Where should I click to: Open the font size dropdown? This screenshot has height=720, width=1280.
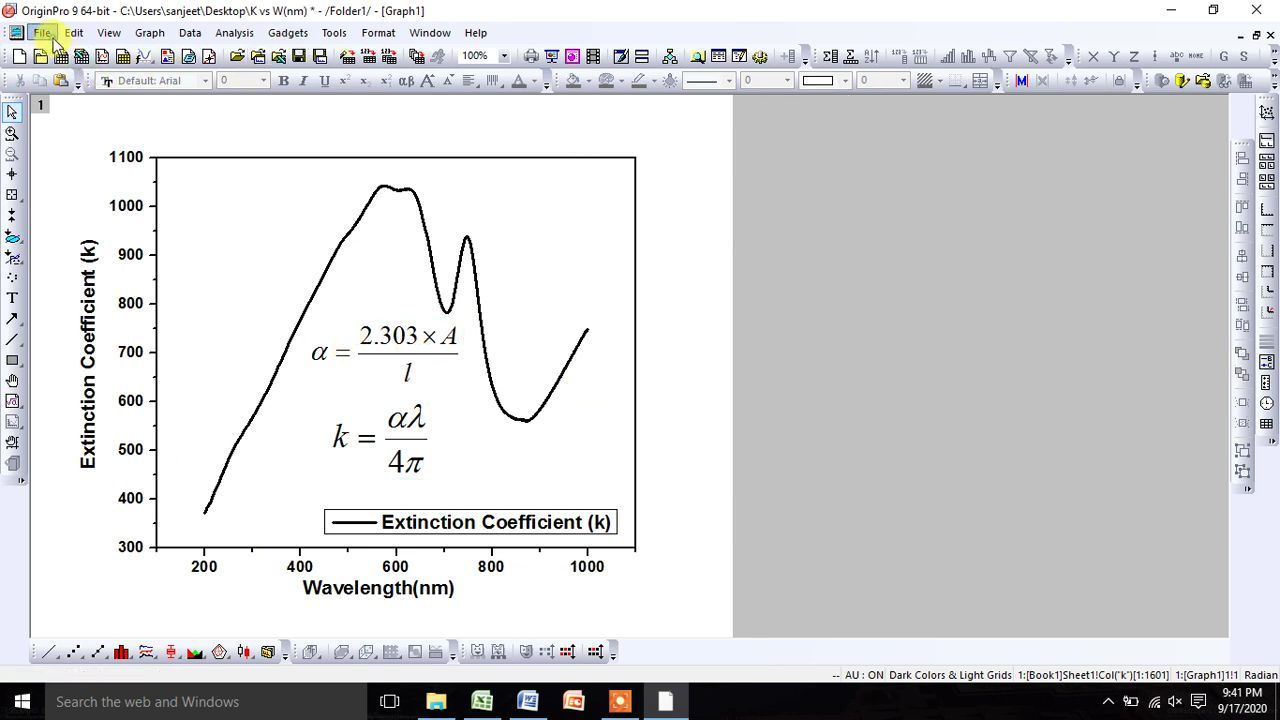point(264,81)
